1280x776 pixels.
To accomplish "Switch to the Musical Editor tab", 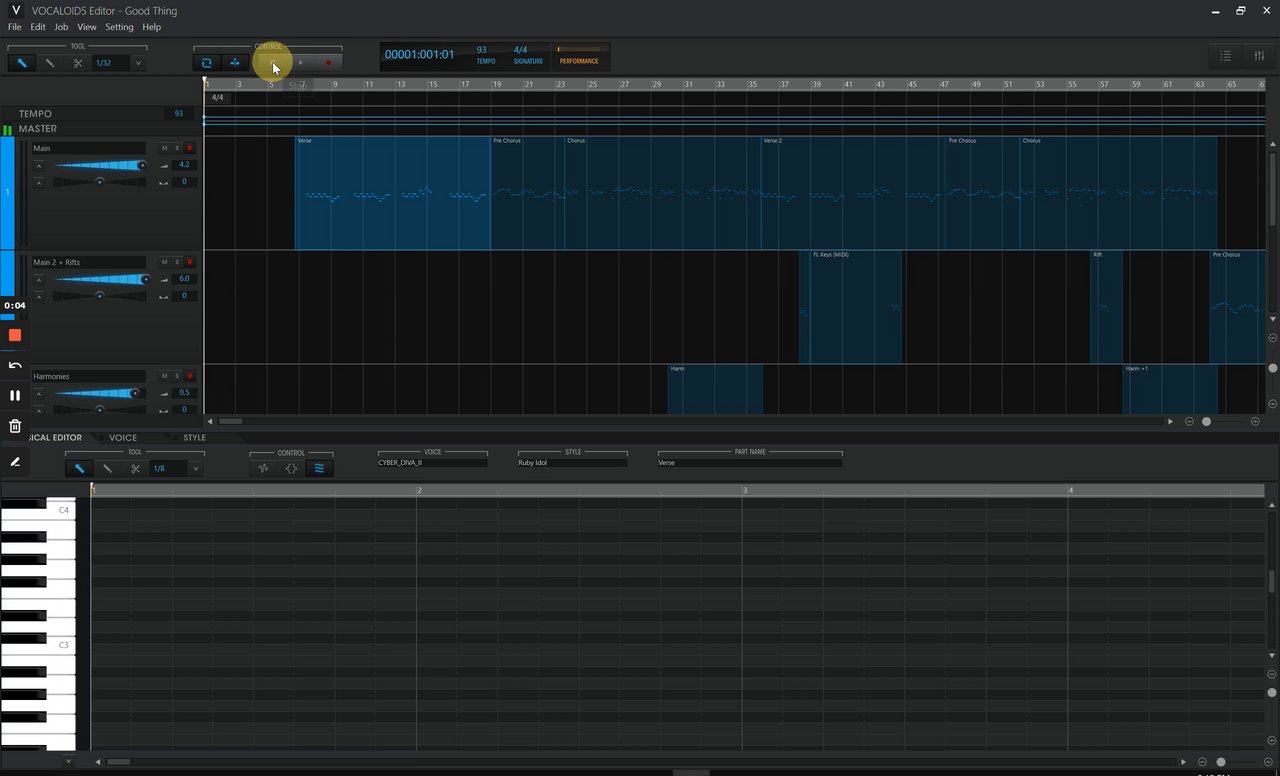I will 55,438.
